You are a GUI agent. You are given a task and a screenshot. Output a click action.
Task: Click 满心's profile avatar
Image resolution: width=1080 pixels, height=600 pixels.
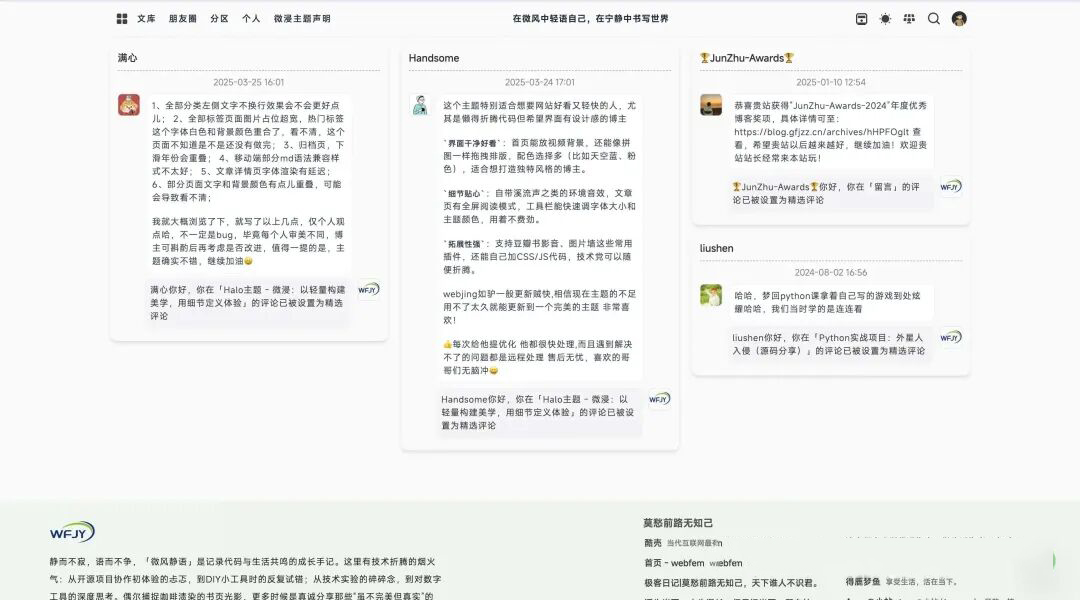coord(128,104)
